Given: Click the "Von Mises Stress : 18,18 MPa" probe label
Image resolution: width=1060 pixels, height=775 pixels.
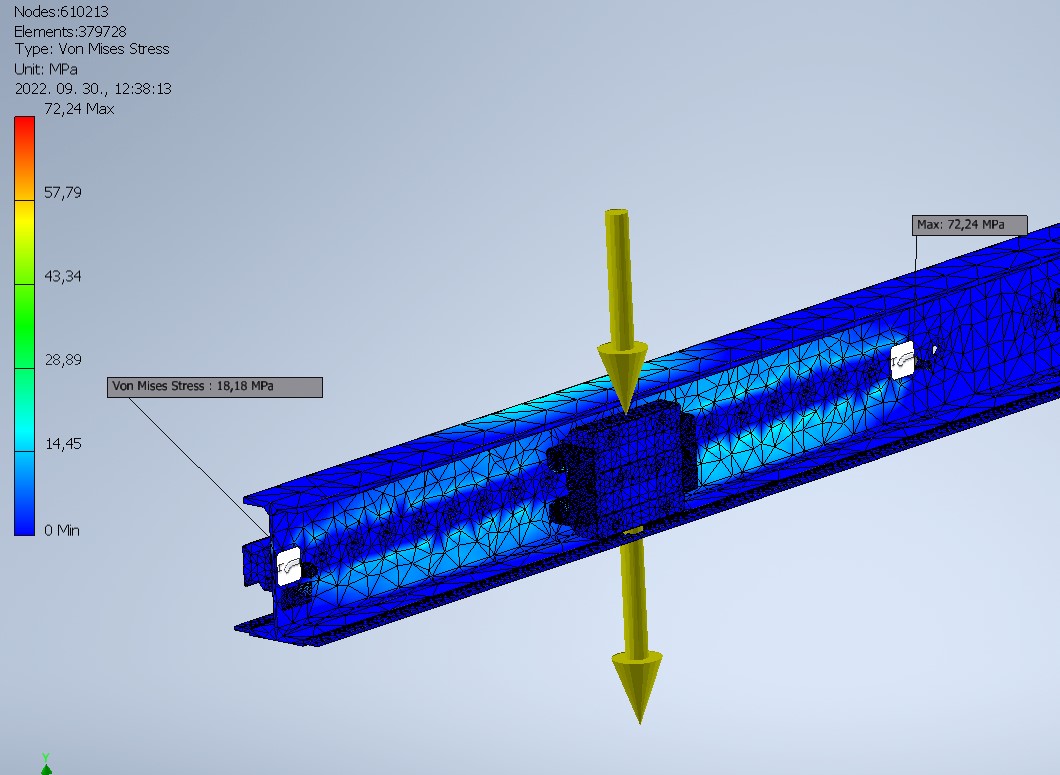Looking at the screenshot, I should (215, 387).
